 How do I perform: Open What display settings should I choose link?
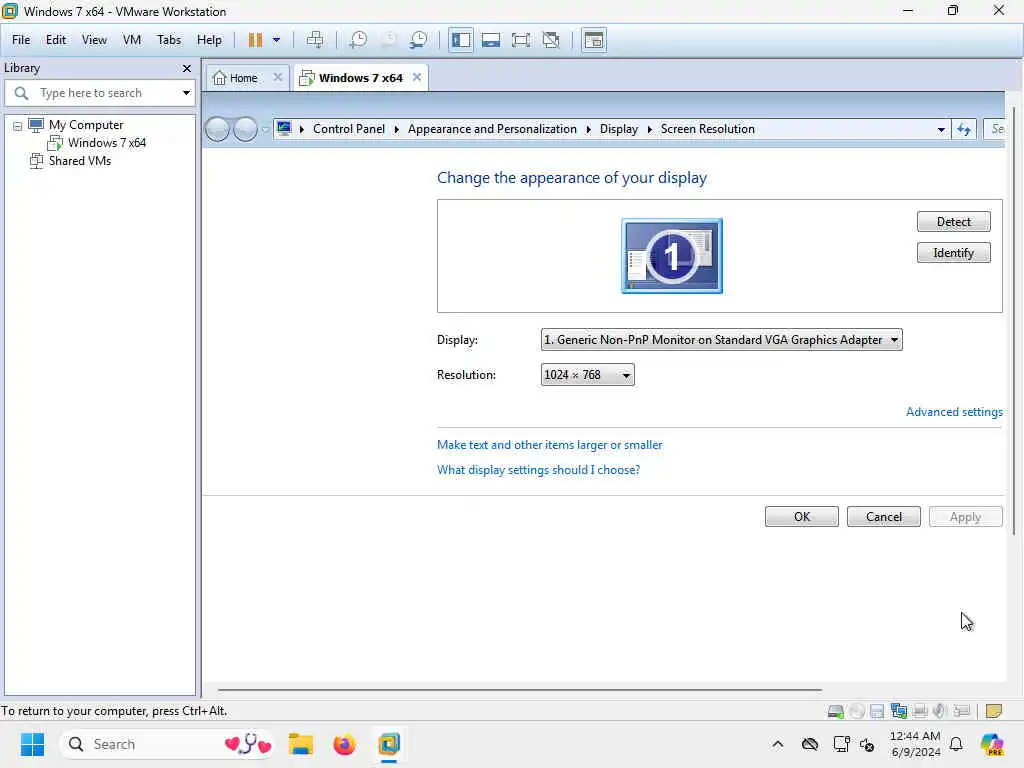(x=538, y=470)
